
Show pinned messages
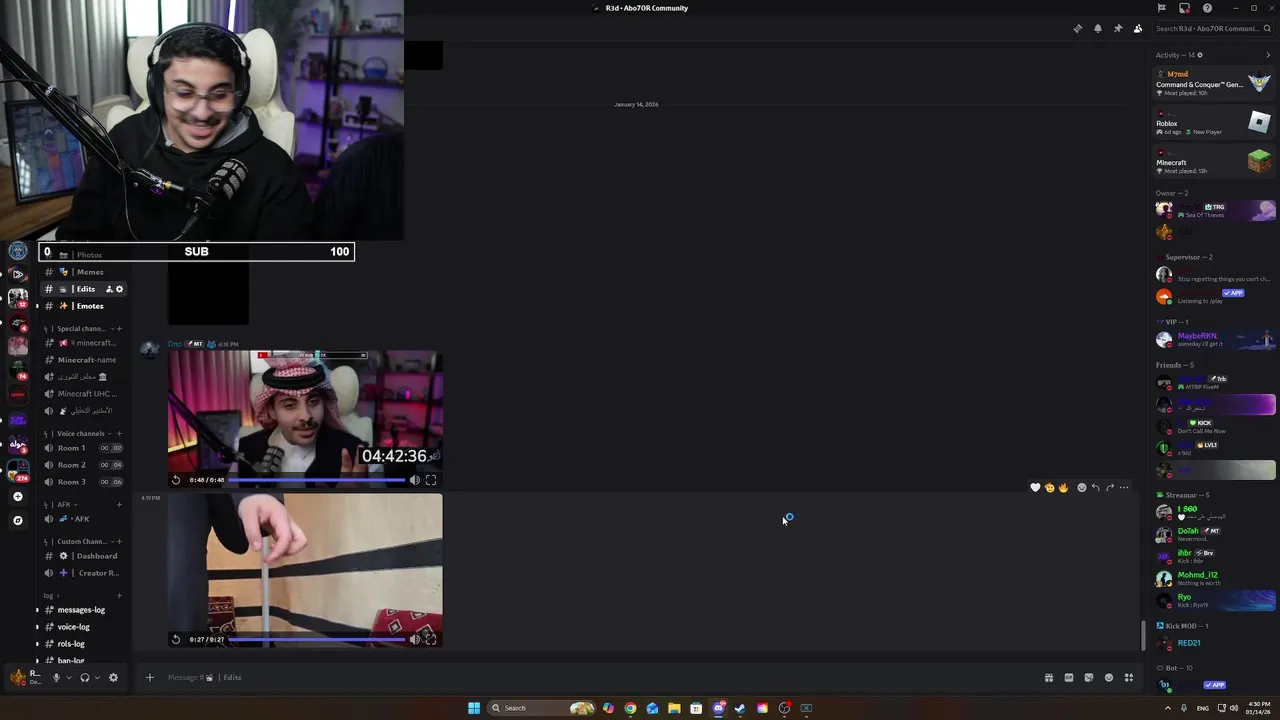pyautogui.click(x=1118, y=28)
